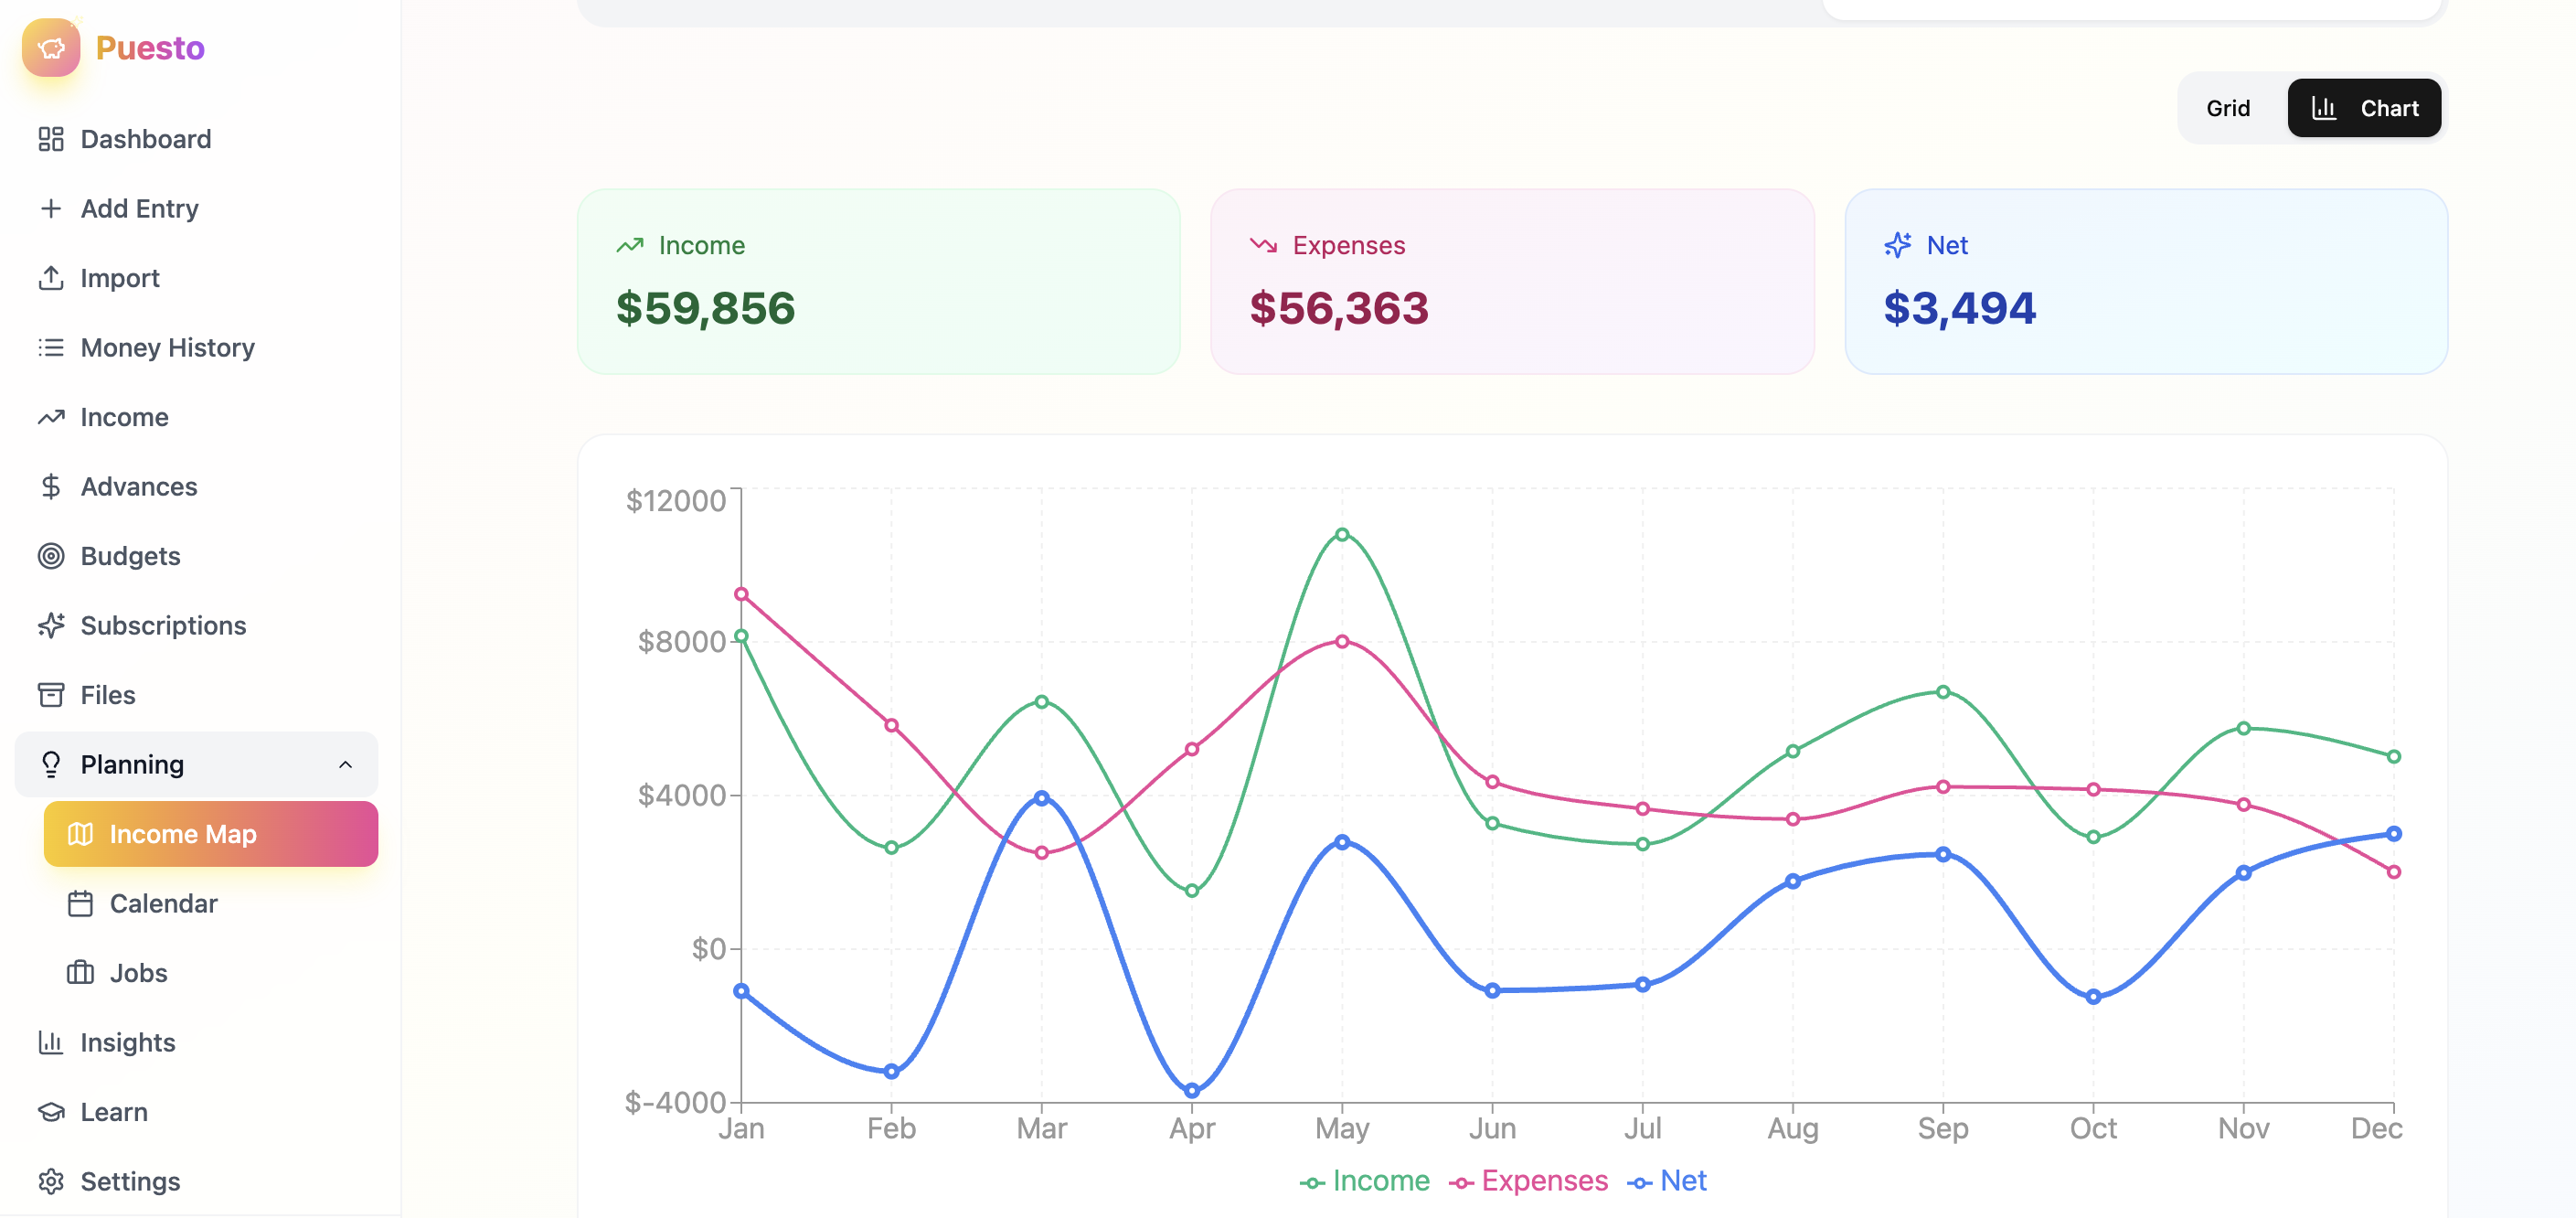
Task: Switch to Grid view
Action: (x=2227, y=108)
